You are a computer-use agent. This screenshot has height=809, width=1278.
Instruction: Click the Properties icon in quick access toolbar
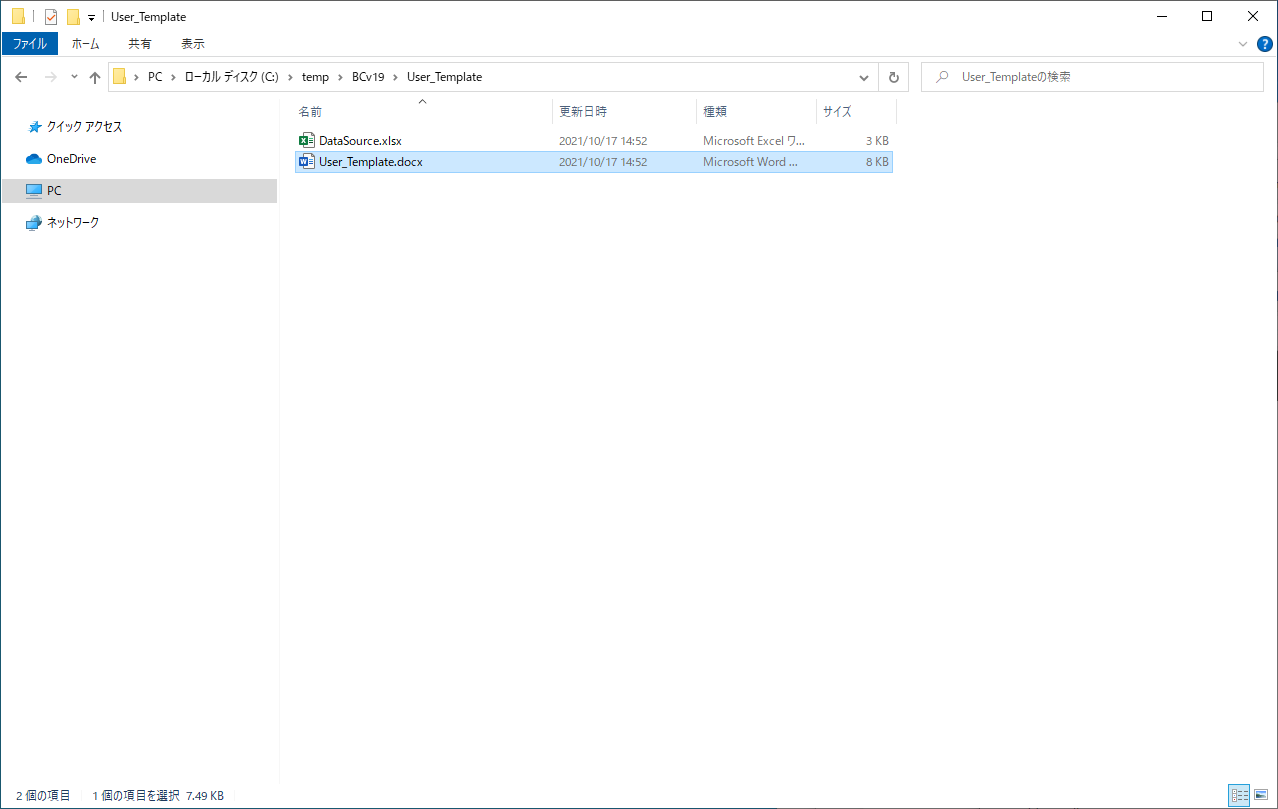pyautogui.click(x=50, y=16)
